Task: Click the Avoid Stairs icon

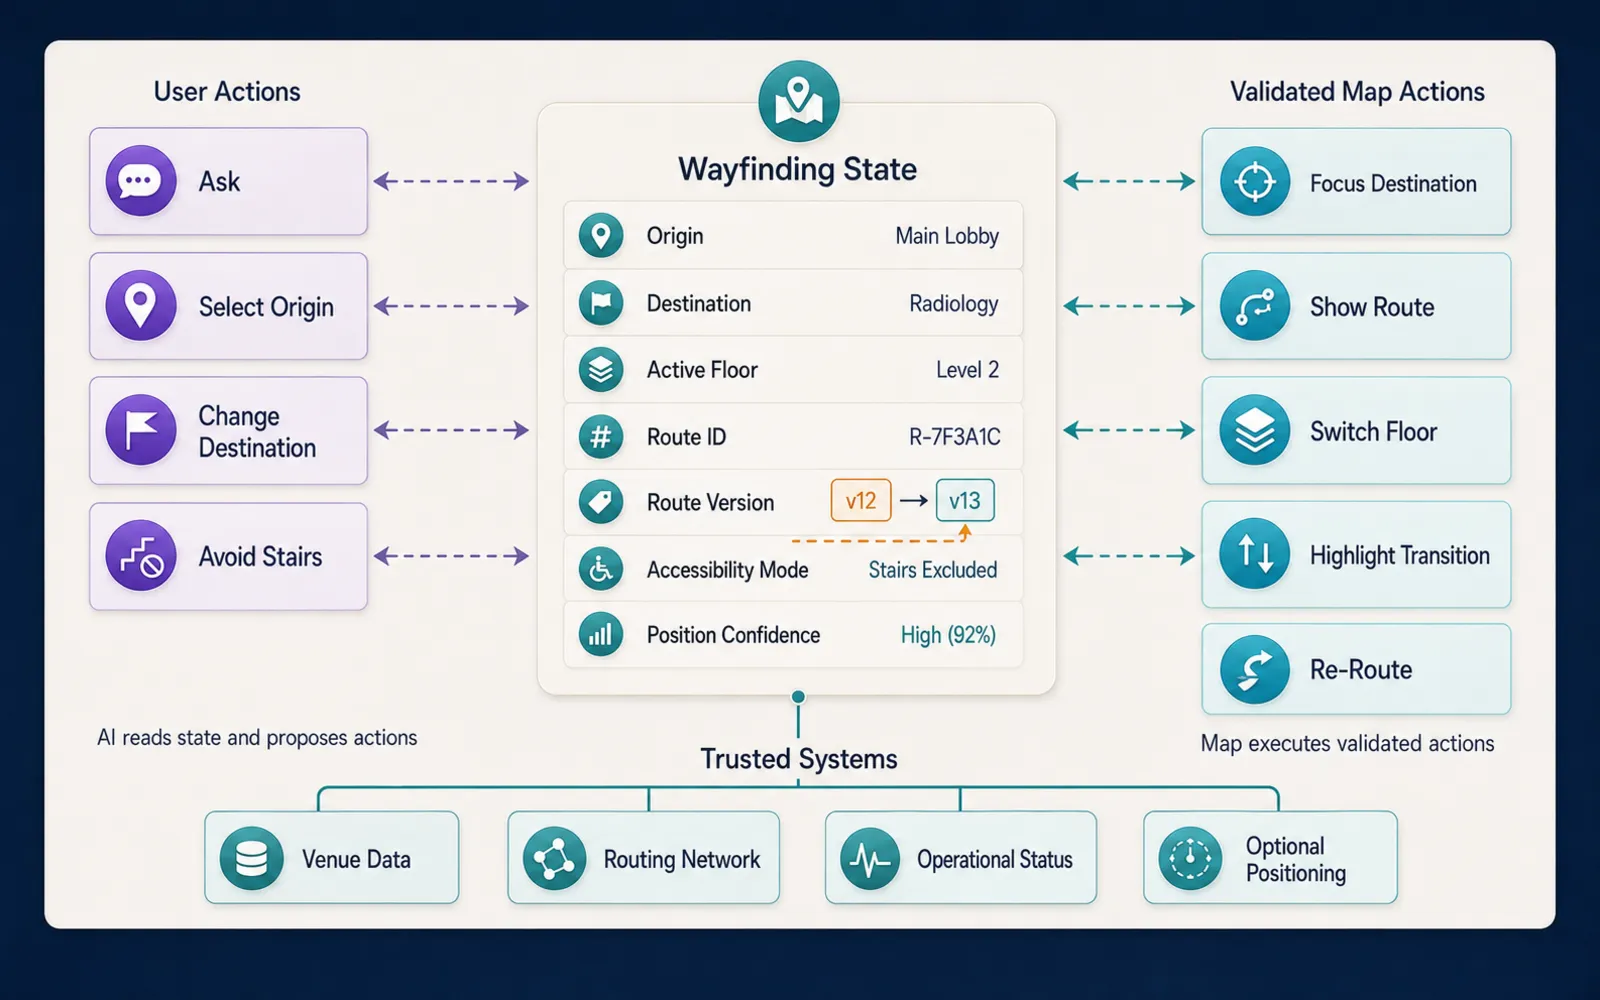Action: tap(141, 555)
